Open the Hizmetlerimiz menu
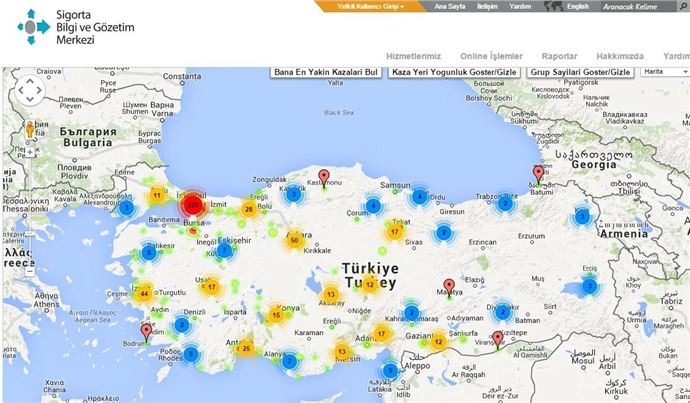 (413, 56)
